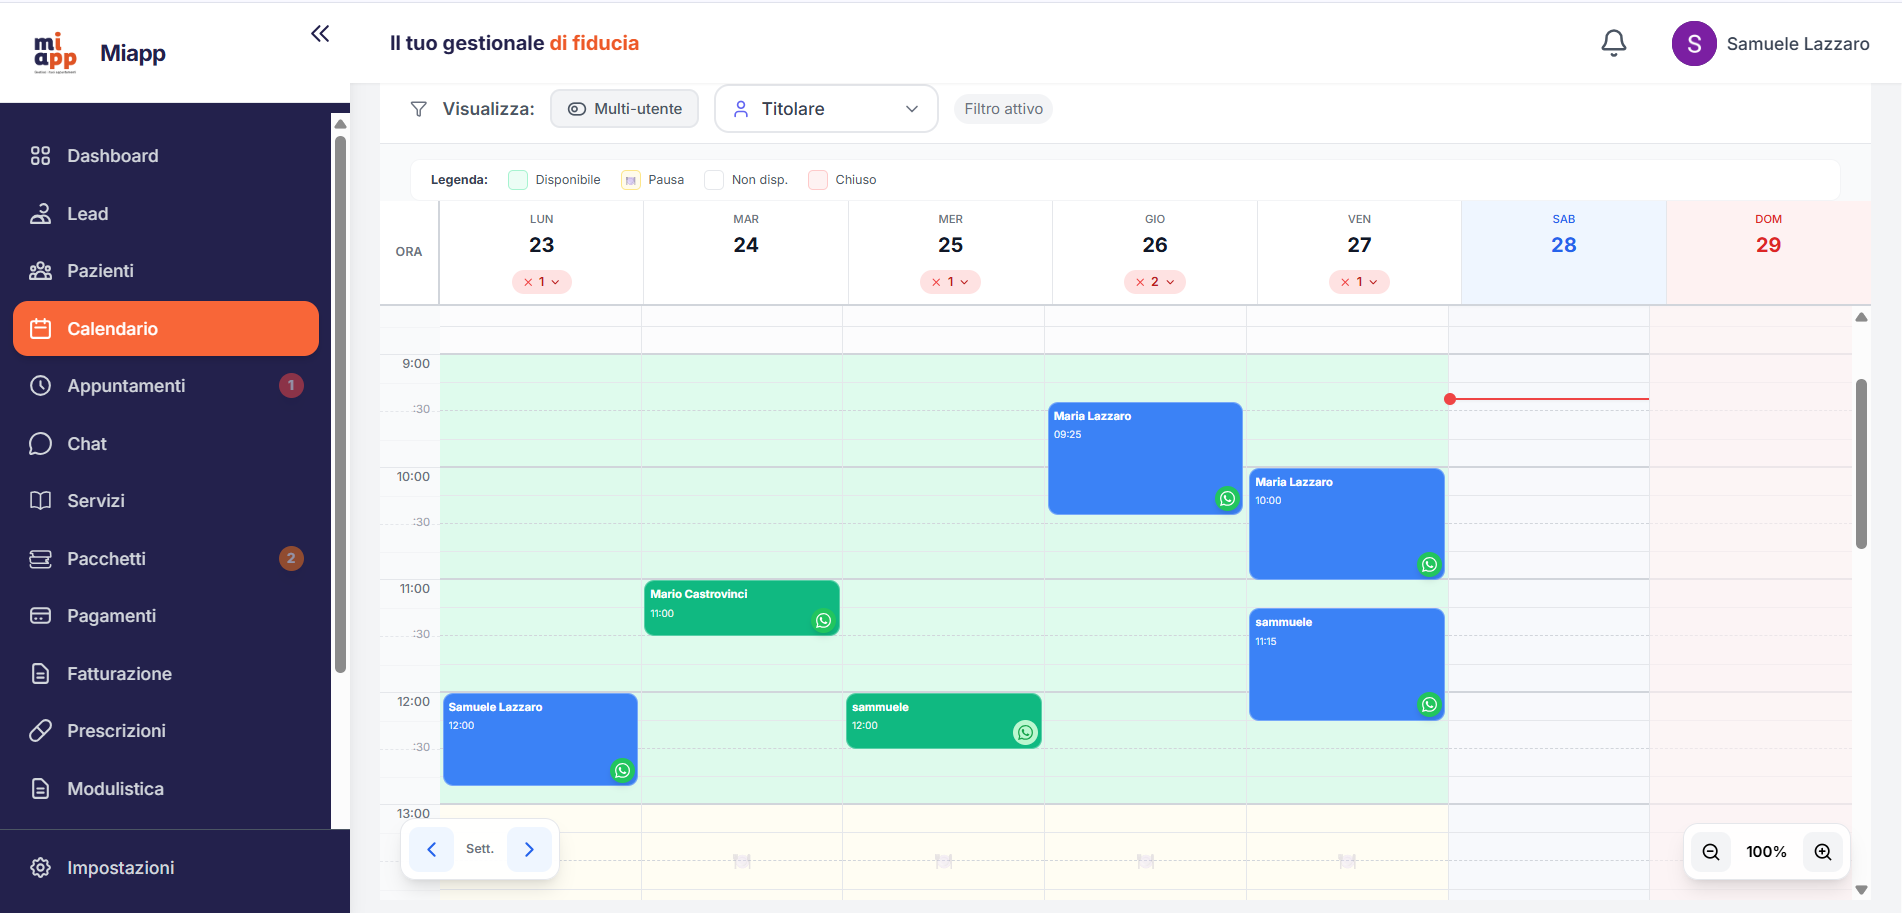Click the WhatsApp icon on Mario Castrovinci's appointment
The image size is (1902, 913).
(x=822, y=620)
